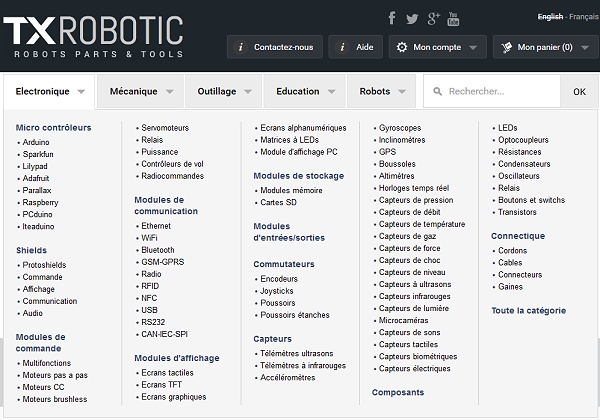600x420 pixels.
Task: Open the Google Plus icon
Action: coord(433,18)
